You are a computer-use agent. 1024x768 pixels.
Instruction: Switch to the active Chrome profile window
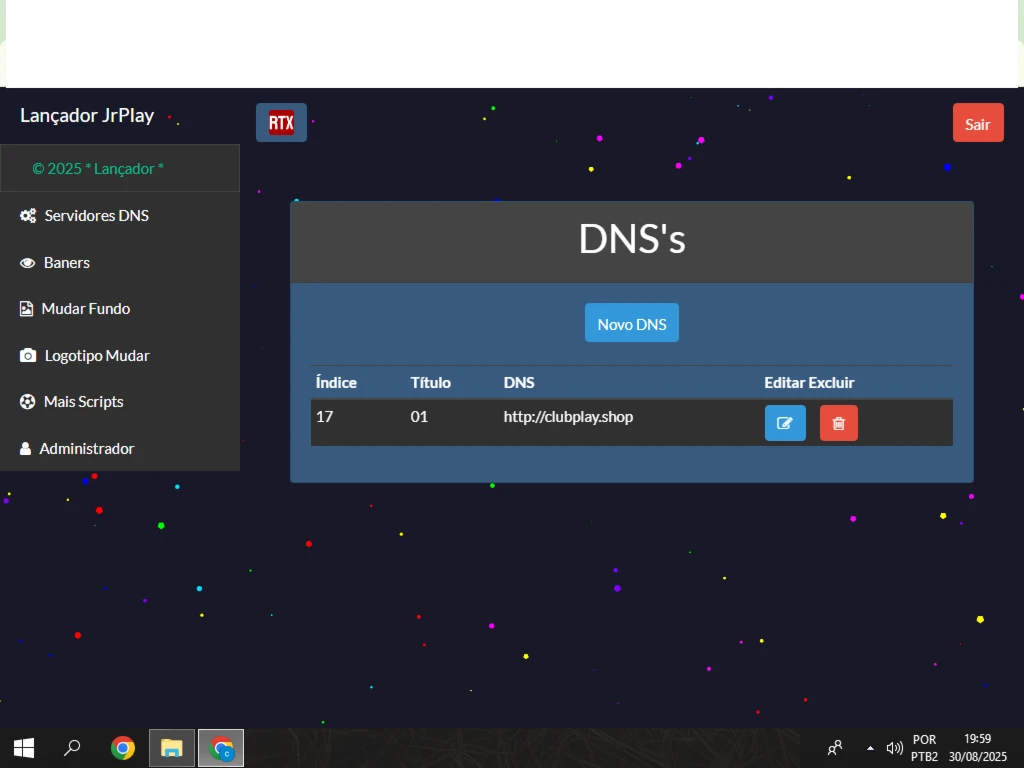coord(221,748)
